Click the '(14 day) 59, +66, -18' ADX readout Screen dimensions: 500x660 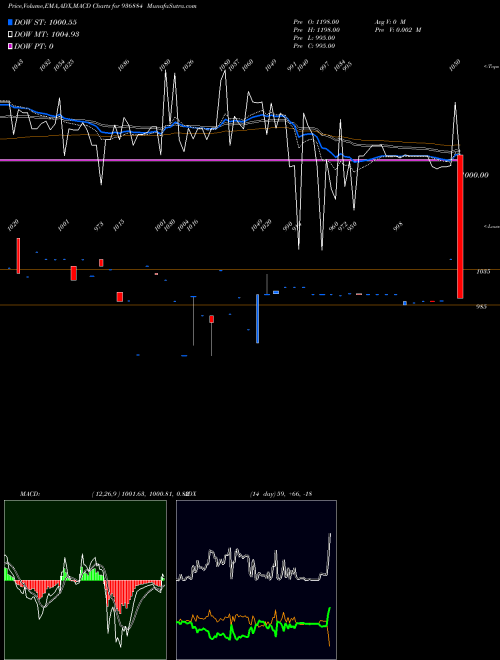coord(281,494)
